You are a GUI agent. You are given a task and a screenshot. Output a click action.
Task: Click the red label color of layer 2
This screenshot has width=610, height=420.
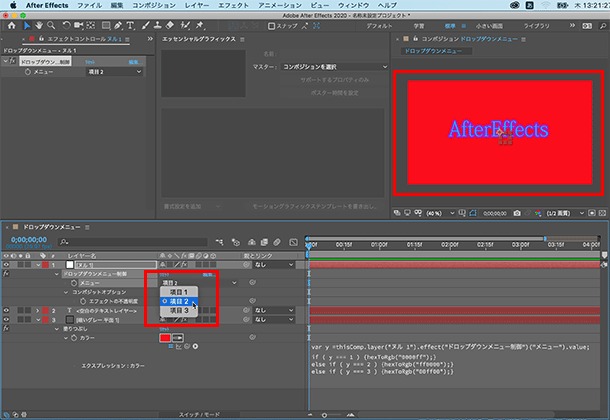pos(46,310)
